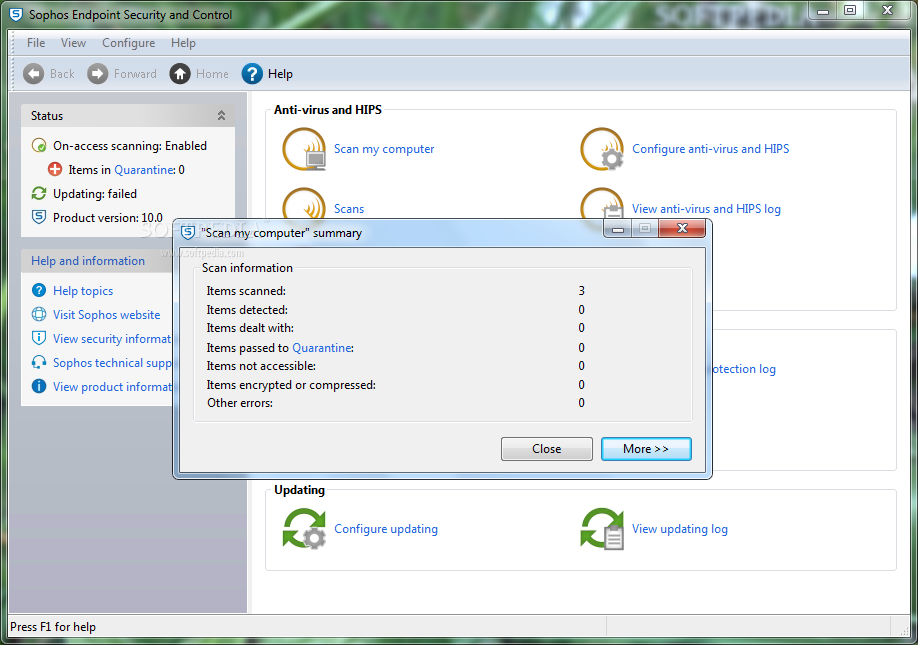Image resolution: width=918 pixels, height=645 pixels.
Task: Click the Help toolbar label
Action: [x=280, y=74]
